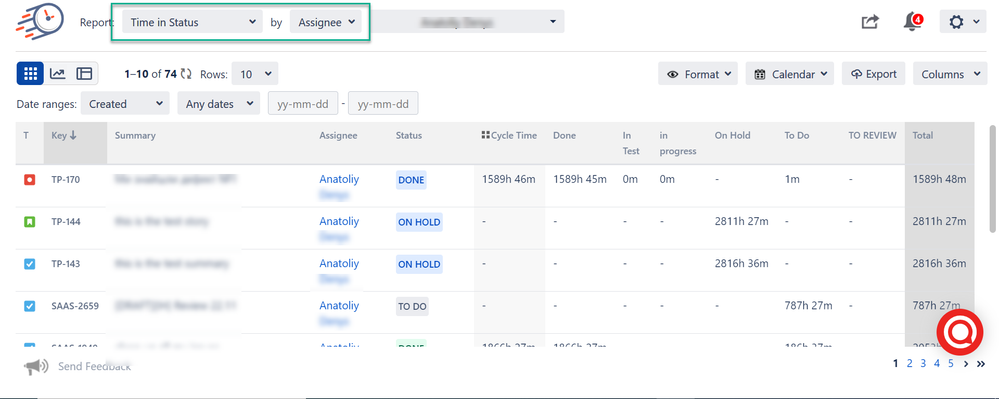The height and width of the screenshot is (399, 999).
Task: Open the Rows count dropdown
Action: [255, 74]
